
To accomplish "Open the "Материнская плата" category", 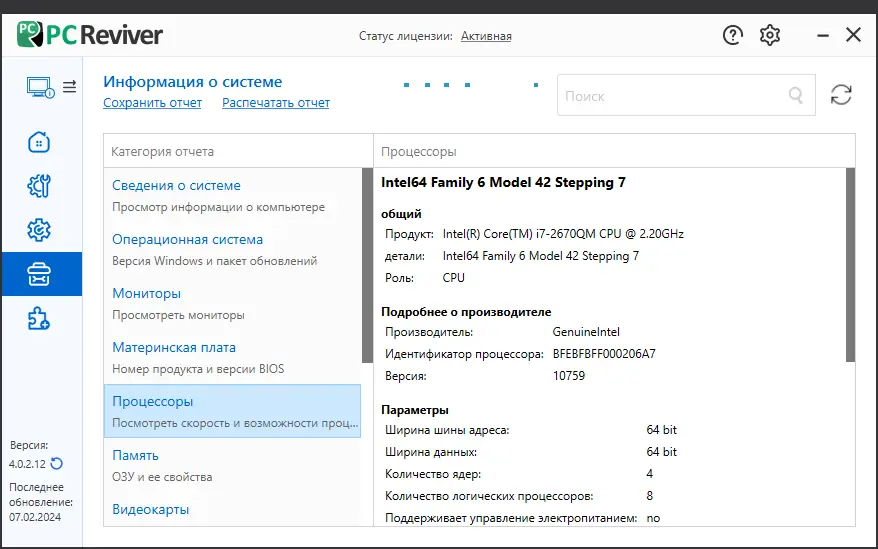I will [x=174, y=347].
